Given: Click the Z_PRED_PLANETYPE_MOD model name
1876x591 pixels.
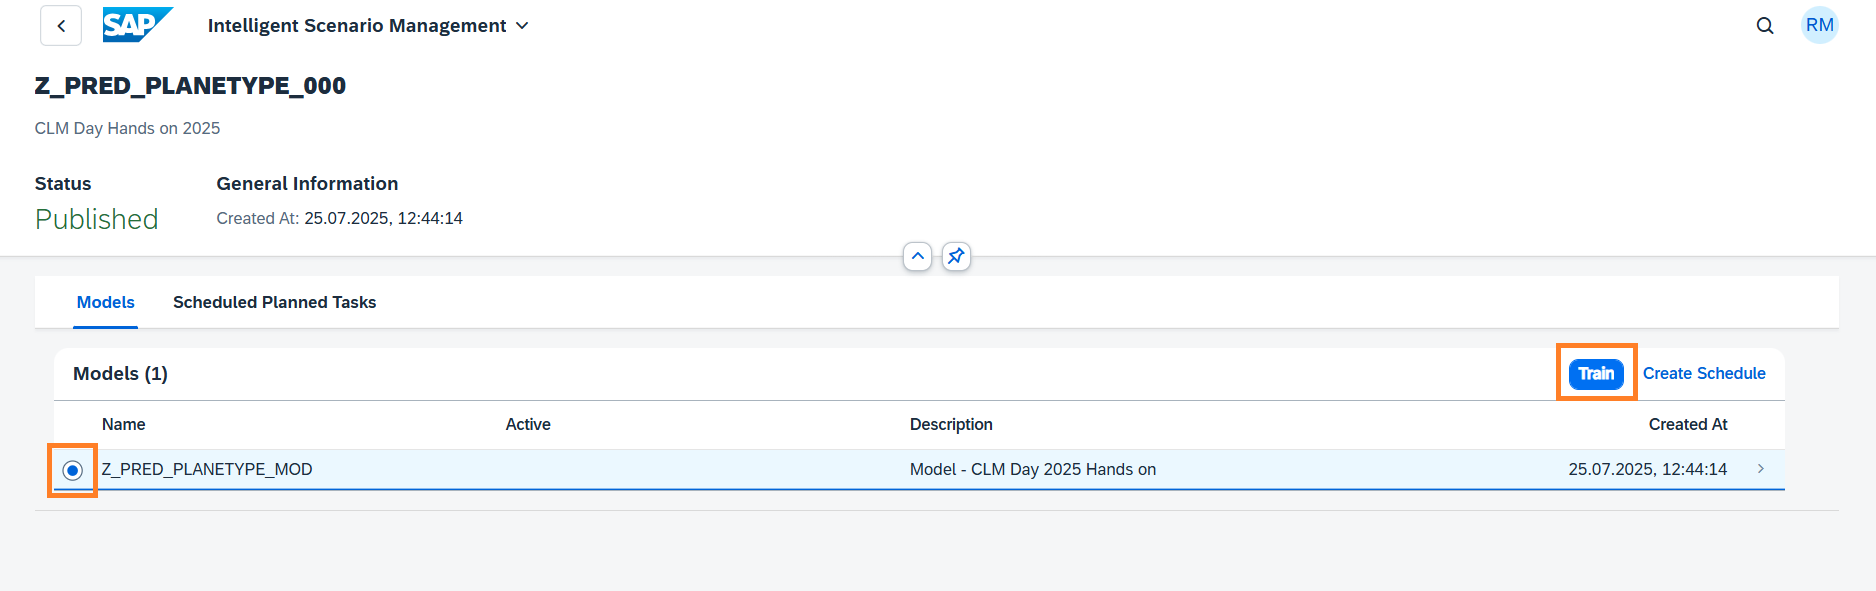Looking at the screenshot, I should coord(207,469).
